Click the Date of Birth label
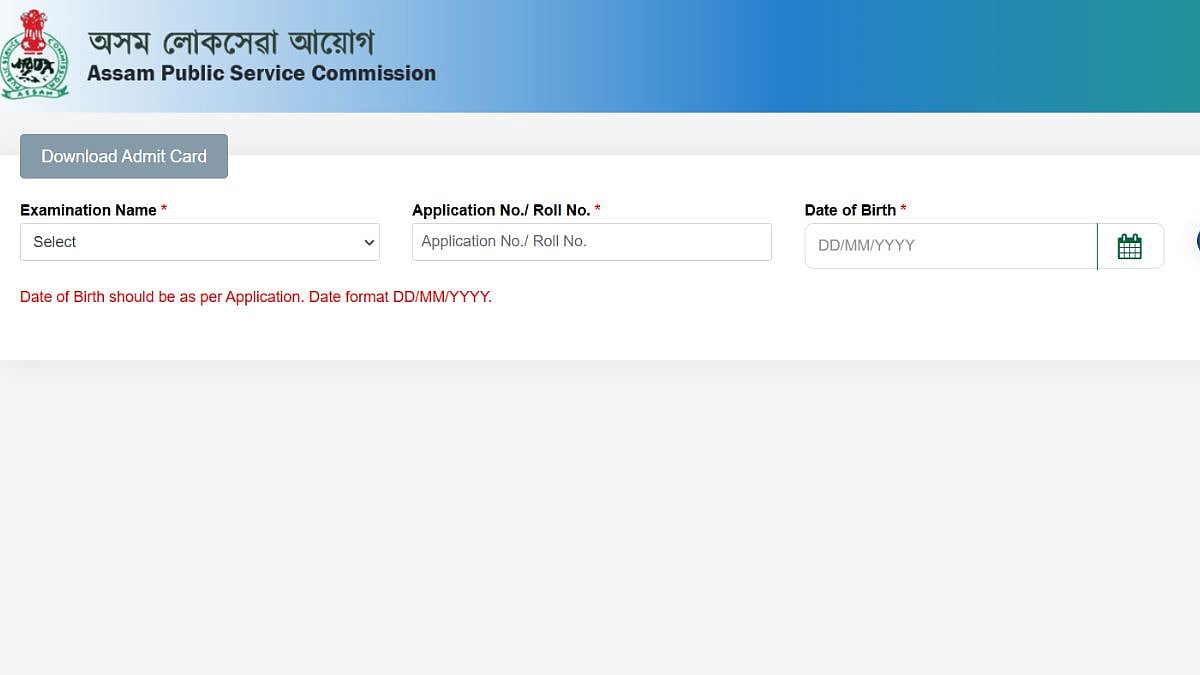Image resolution: width=1200 pixels, height=675 pixels. [x=850, y=210]
